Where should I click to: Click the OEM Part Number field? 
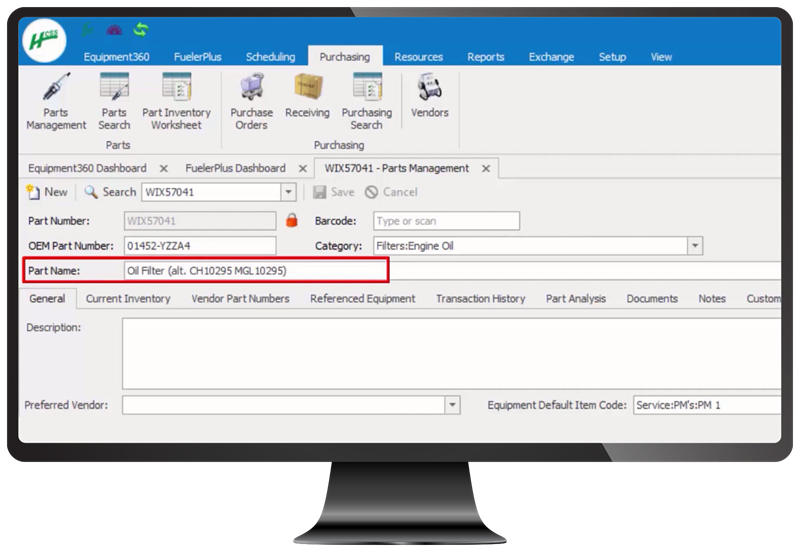pyautogui.click(x=200, y=246)
